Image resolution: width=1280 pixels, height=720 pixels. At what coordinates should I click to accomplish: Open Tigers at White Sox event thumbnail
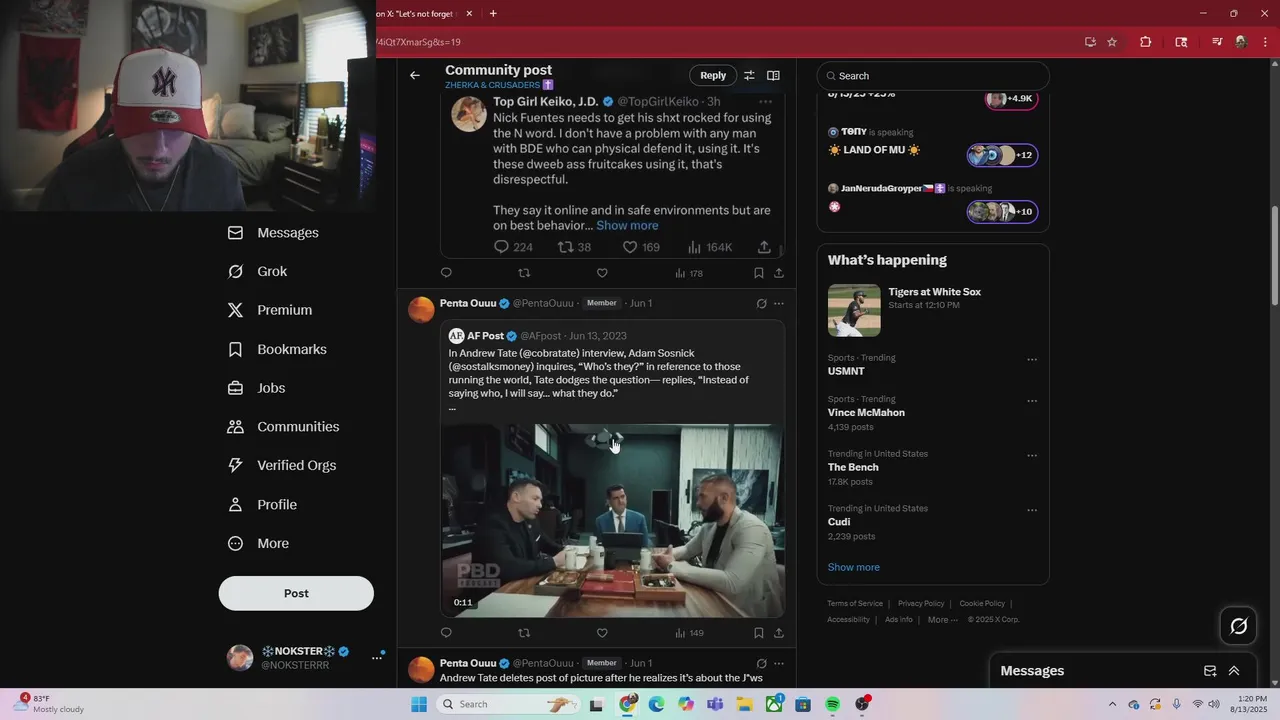point(854,310)
